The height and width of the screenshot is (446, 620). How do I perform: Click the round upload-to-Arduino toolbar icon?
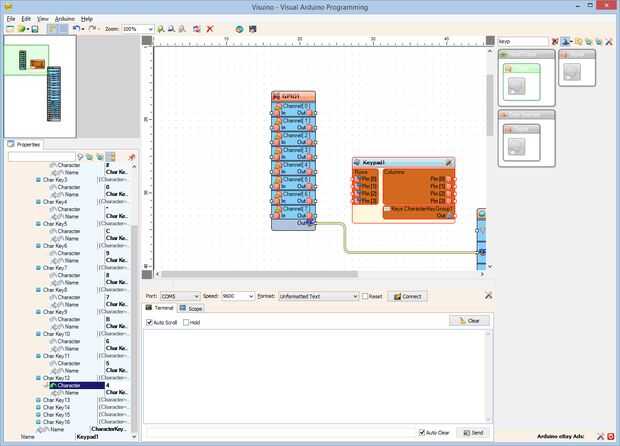coord(239,29)
